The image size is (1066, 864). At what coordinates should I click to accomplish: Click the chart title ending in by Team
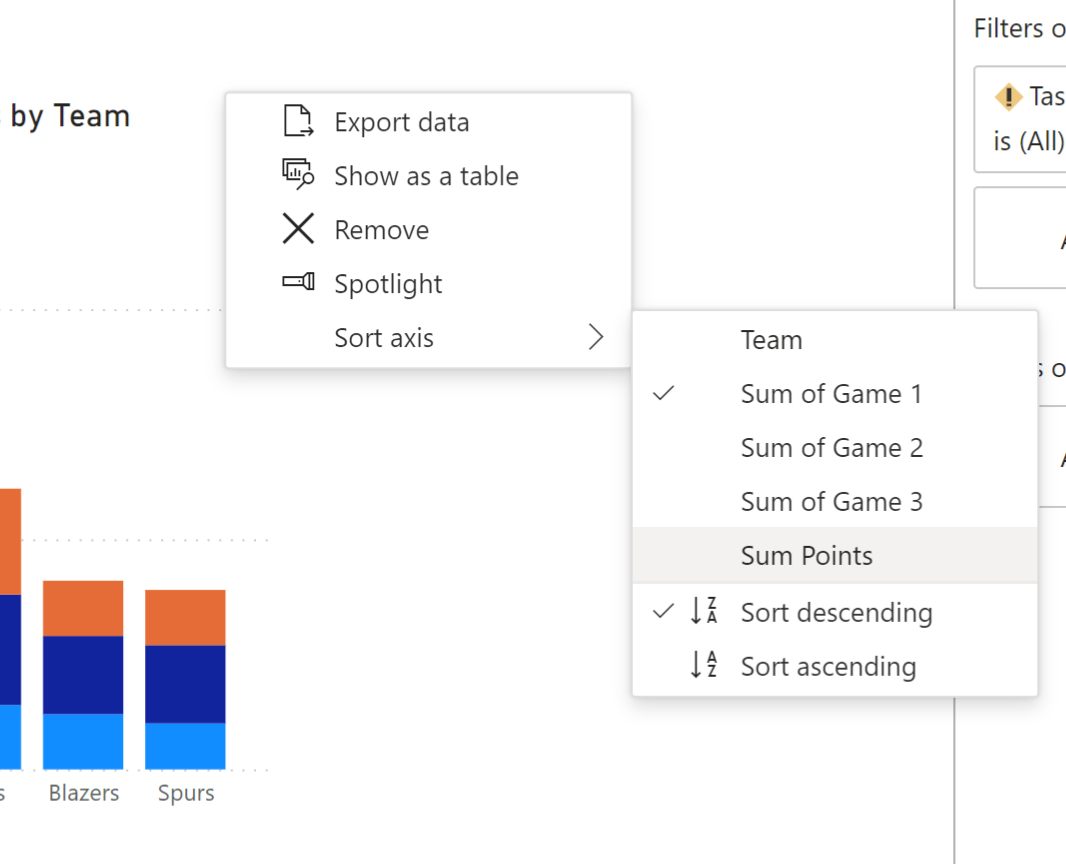pyautogui.click(x=70, y=117)
